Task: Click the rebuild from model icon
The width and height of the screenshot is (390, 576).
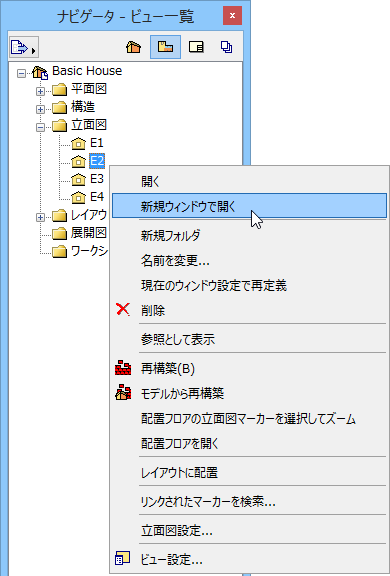Action: pyautogui.click(x=123, y=393)
